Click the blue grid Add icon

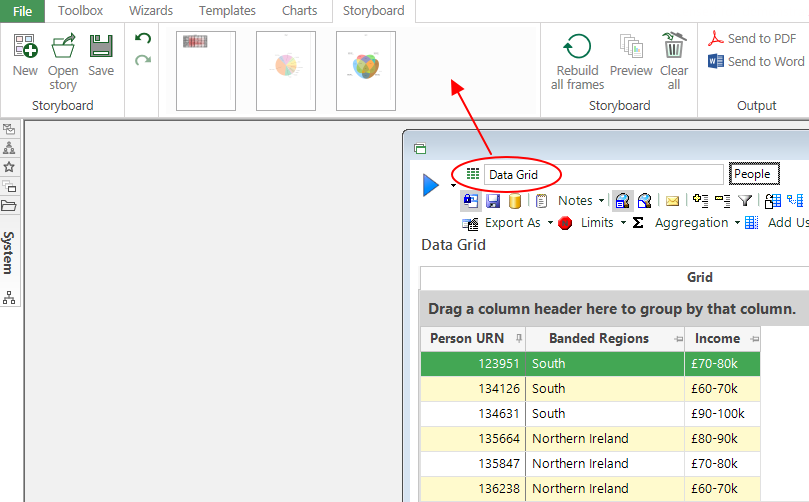coord(752,223)
